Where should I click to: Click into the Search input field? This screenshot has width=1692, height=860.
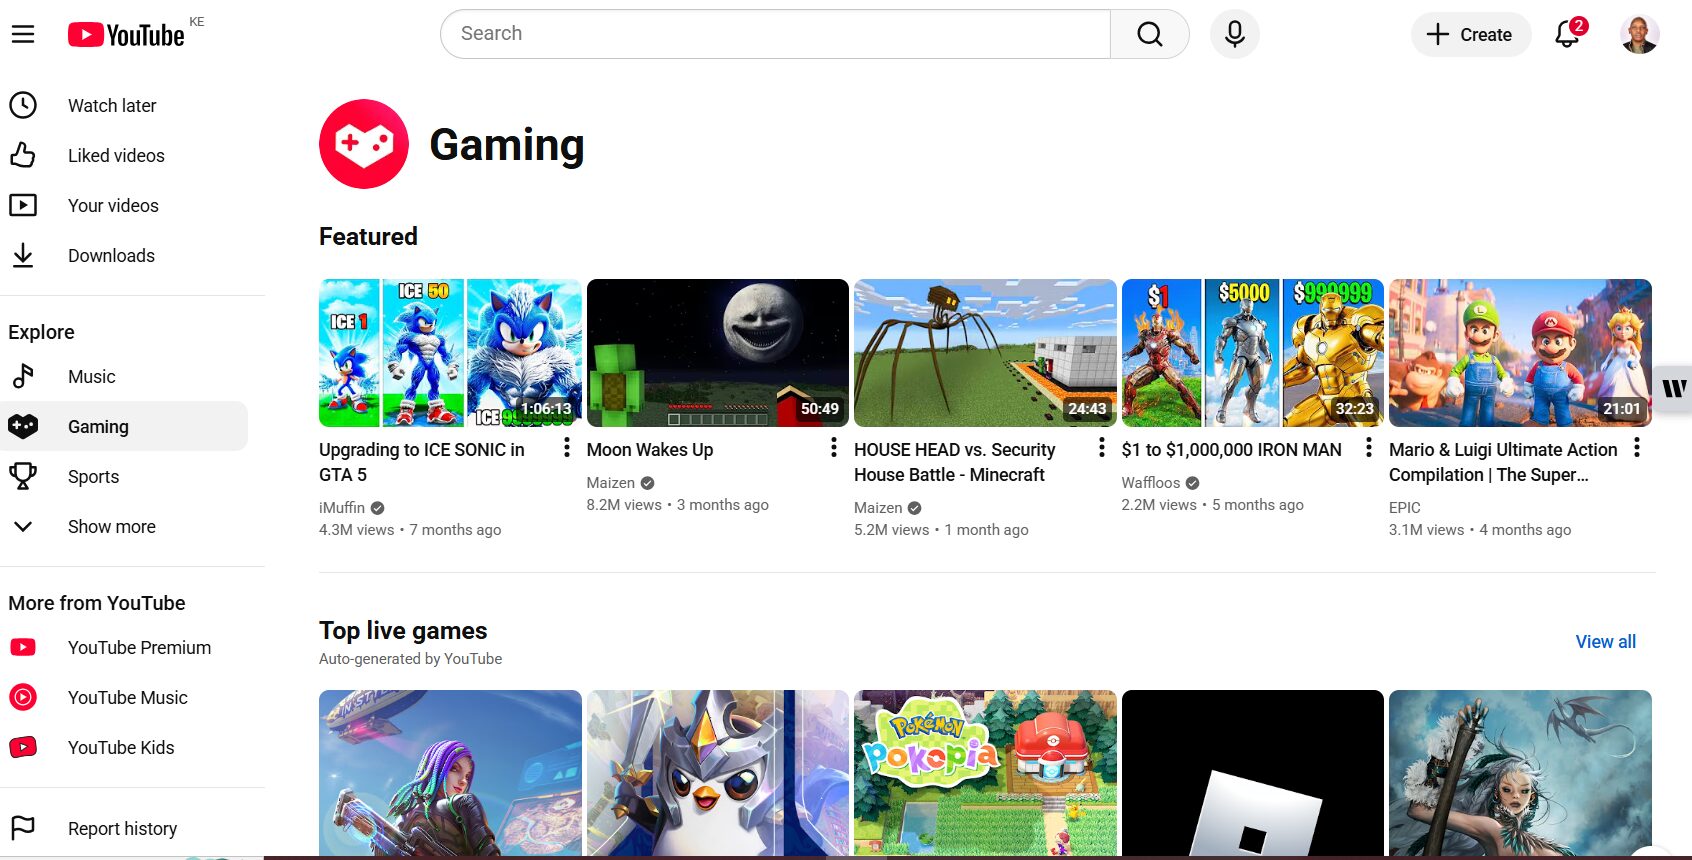[x=775, y=34]
